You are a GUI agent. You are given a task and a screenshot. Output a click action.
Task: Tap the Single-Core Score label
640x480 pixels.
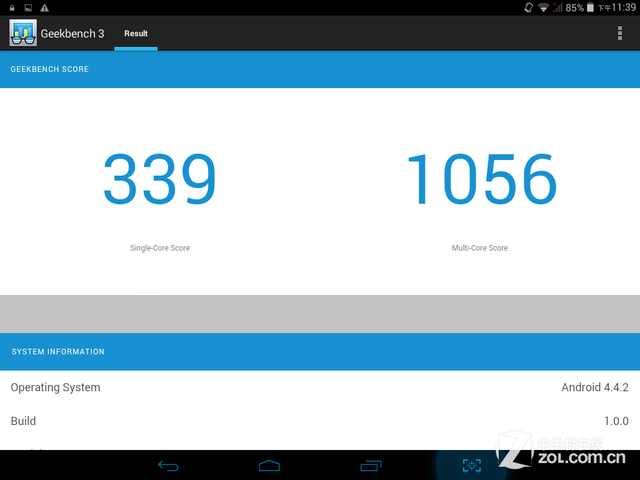pos(160,248)
